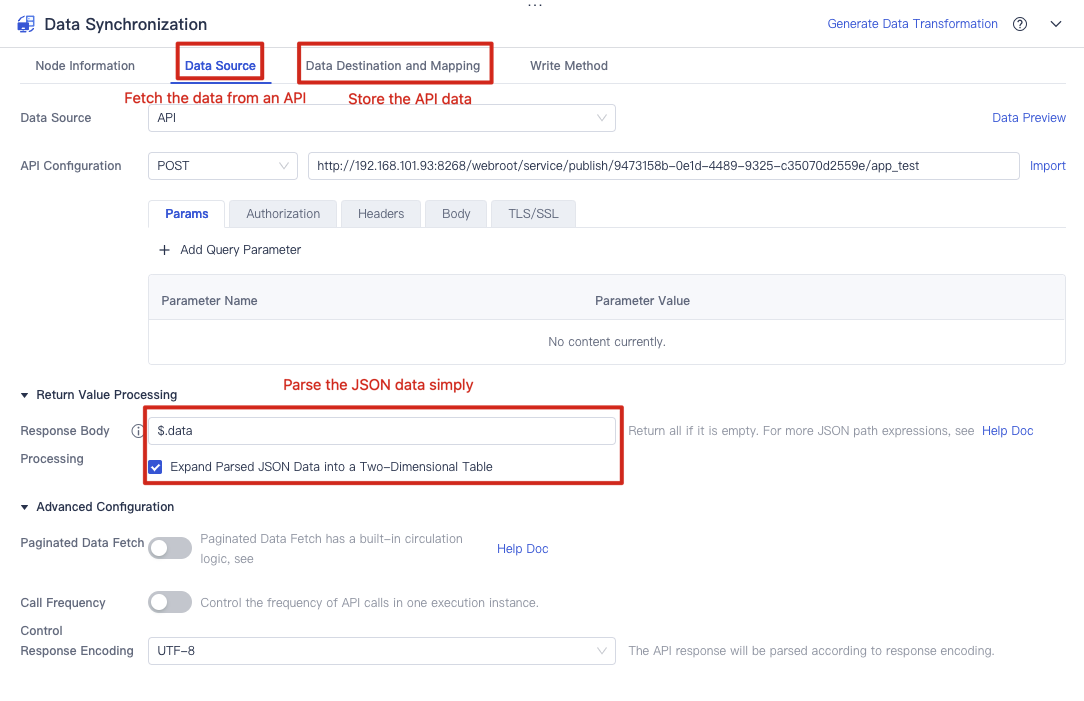Switch to the Node Information tab
This screenshot has width=1084, height=701.
[85, 65]
